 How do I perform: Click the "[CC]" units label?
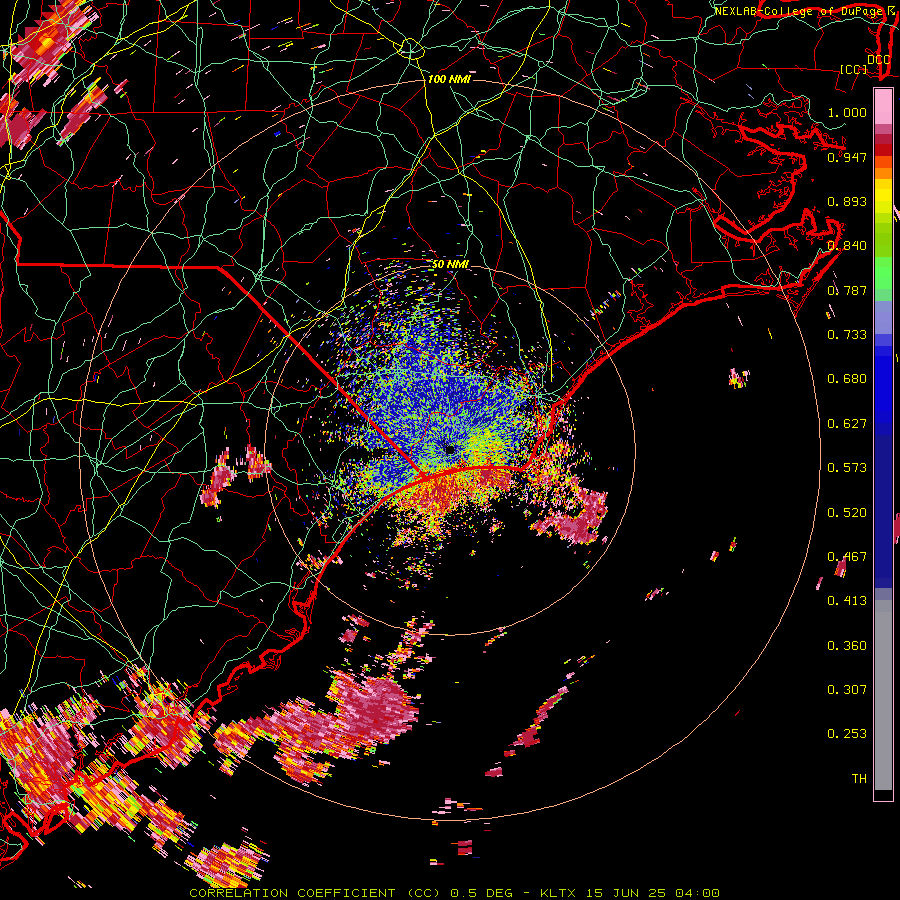(x=854, y=69)
